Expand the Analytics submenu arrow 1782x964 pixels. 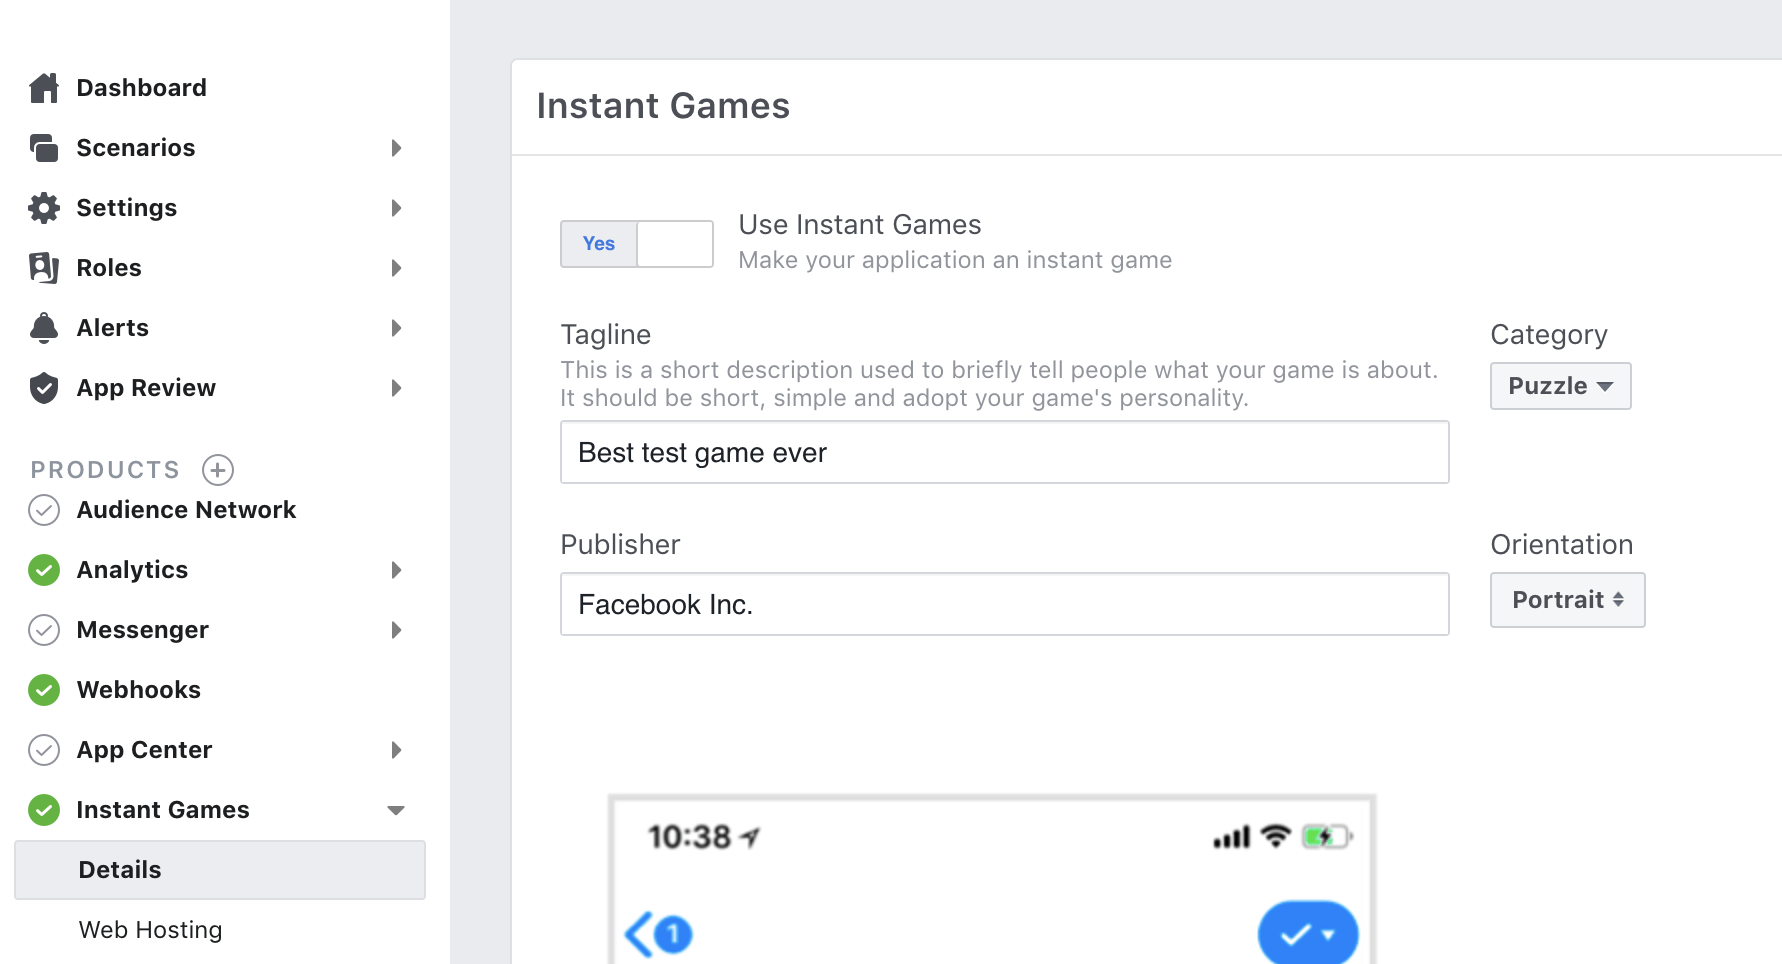click(x=396, y=570)
